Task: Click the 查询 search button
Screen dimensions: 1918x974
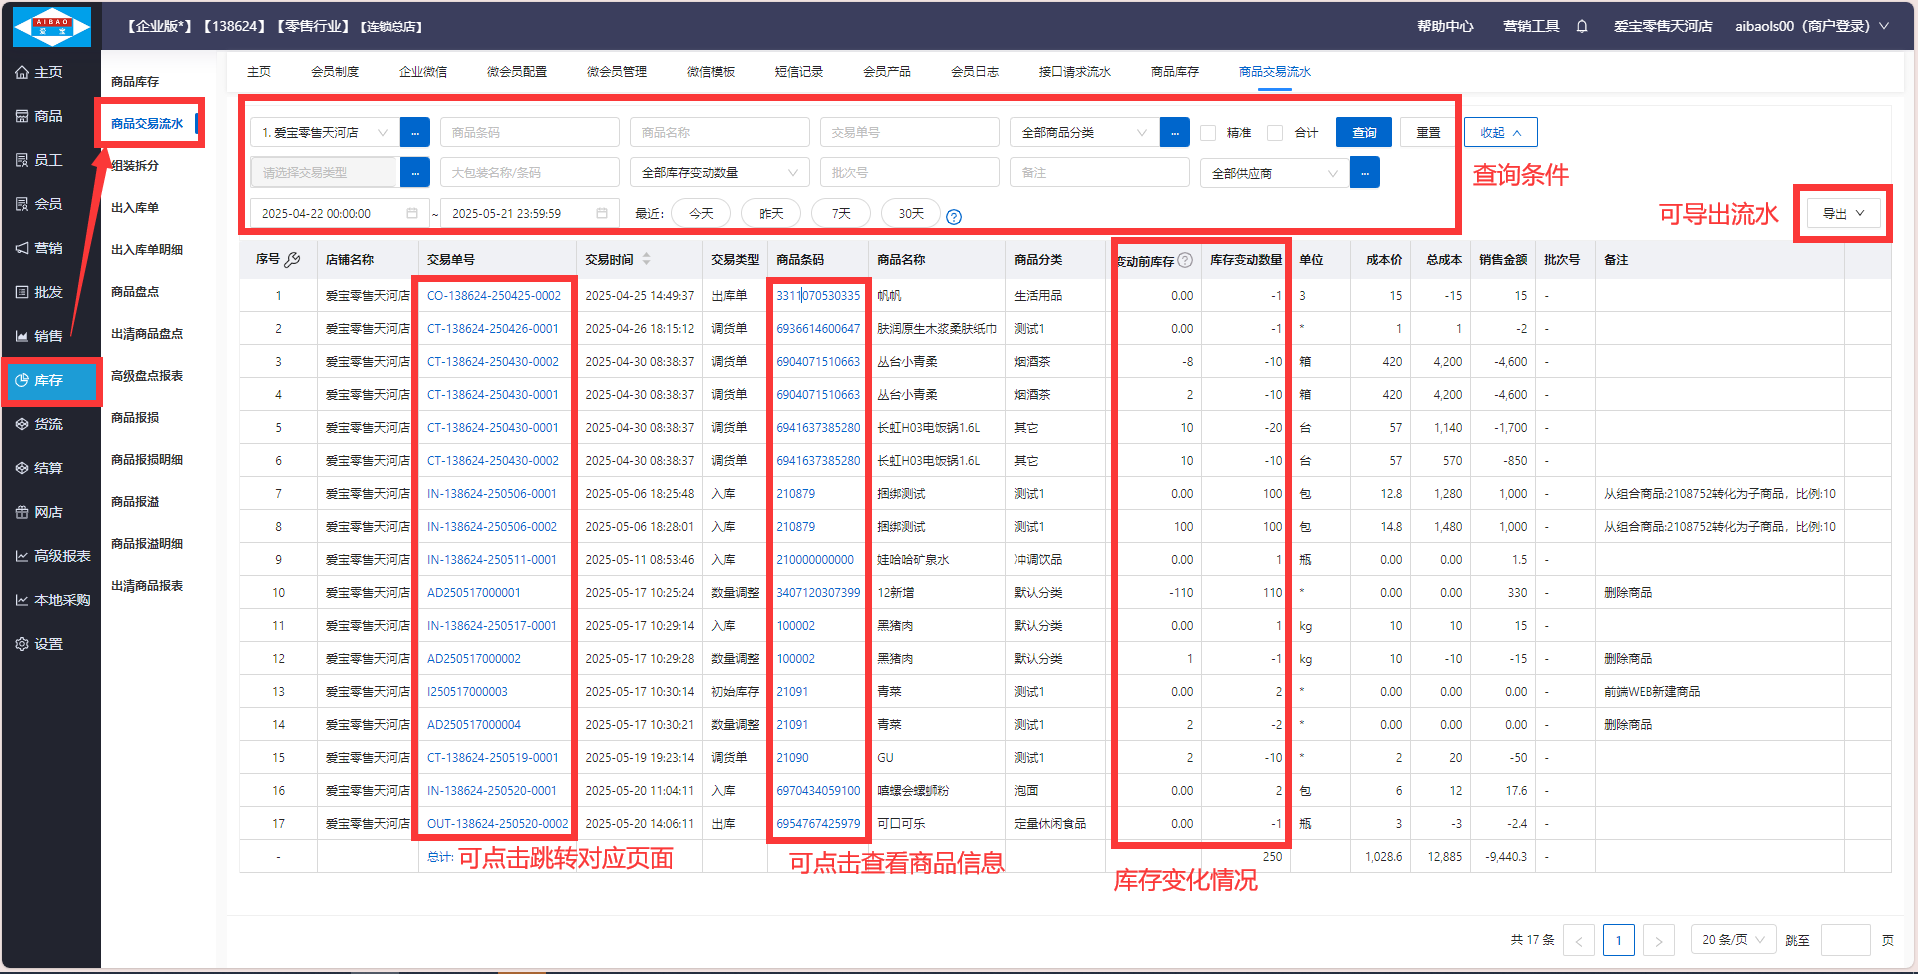Action: (1364, 132)
